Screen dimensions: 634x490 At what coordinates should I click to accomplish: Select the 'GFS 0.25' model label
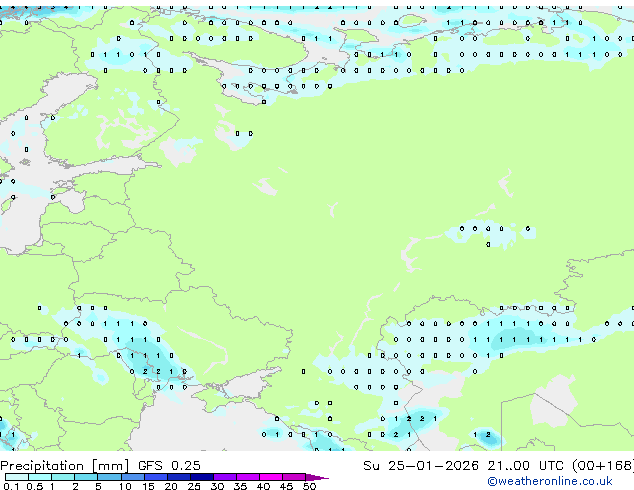point(169,466)
